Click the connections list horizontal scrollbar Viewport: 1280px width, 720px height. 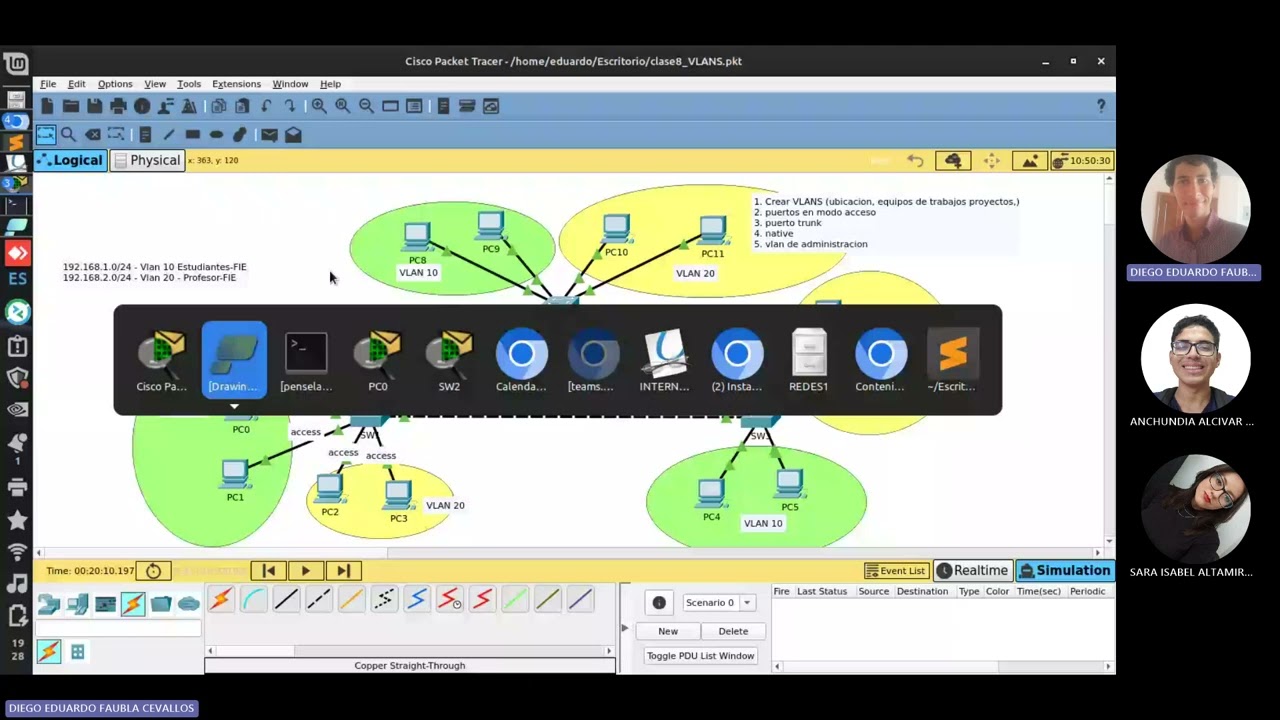[409, 651]
